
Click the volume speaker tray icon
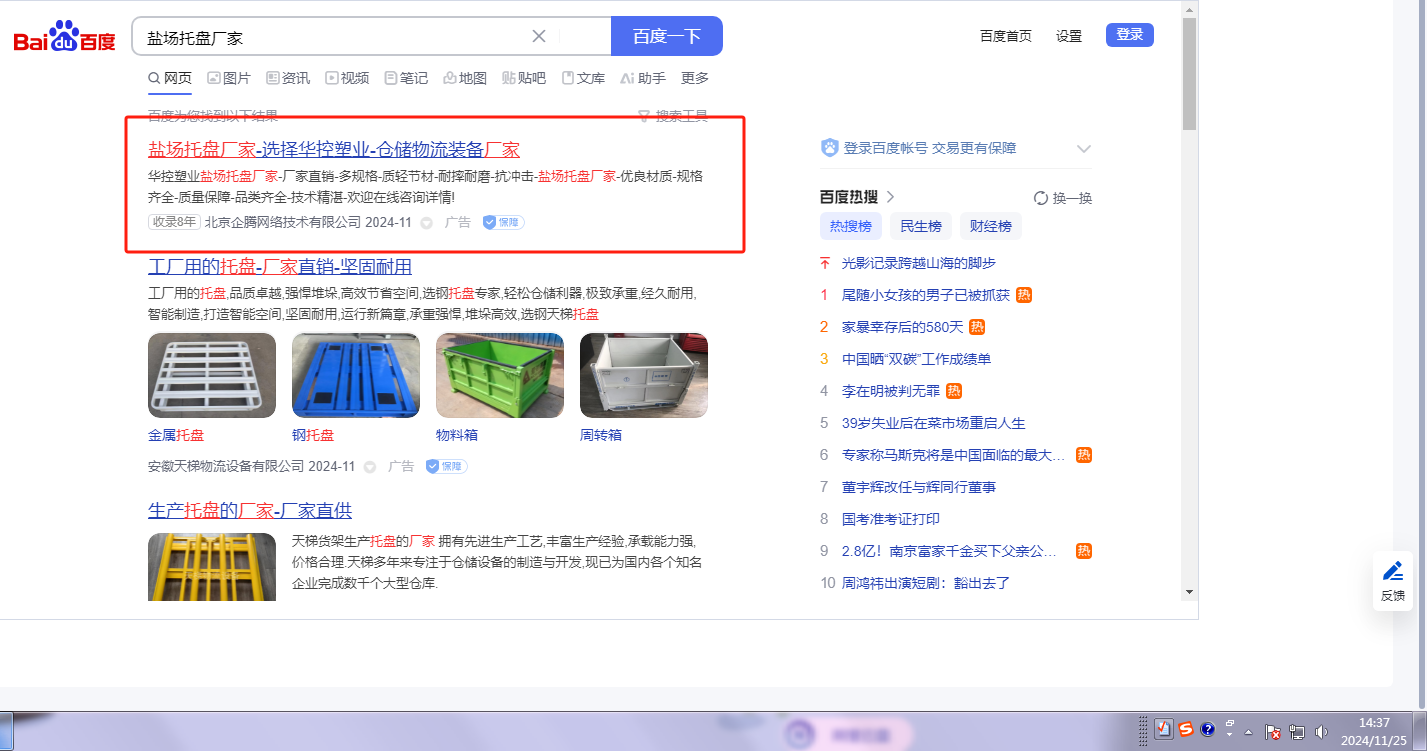1321,731
